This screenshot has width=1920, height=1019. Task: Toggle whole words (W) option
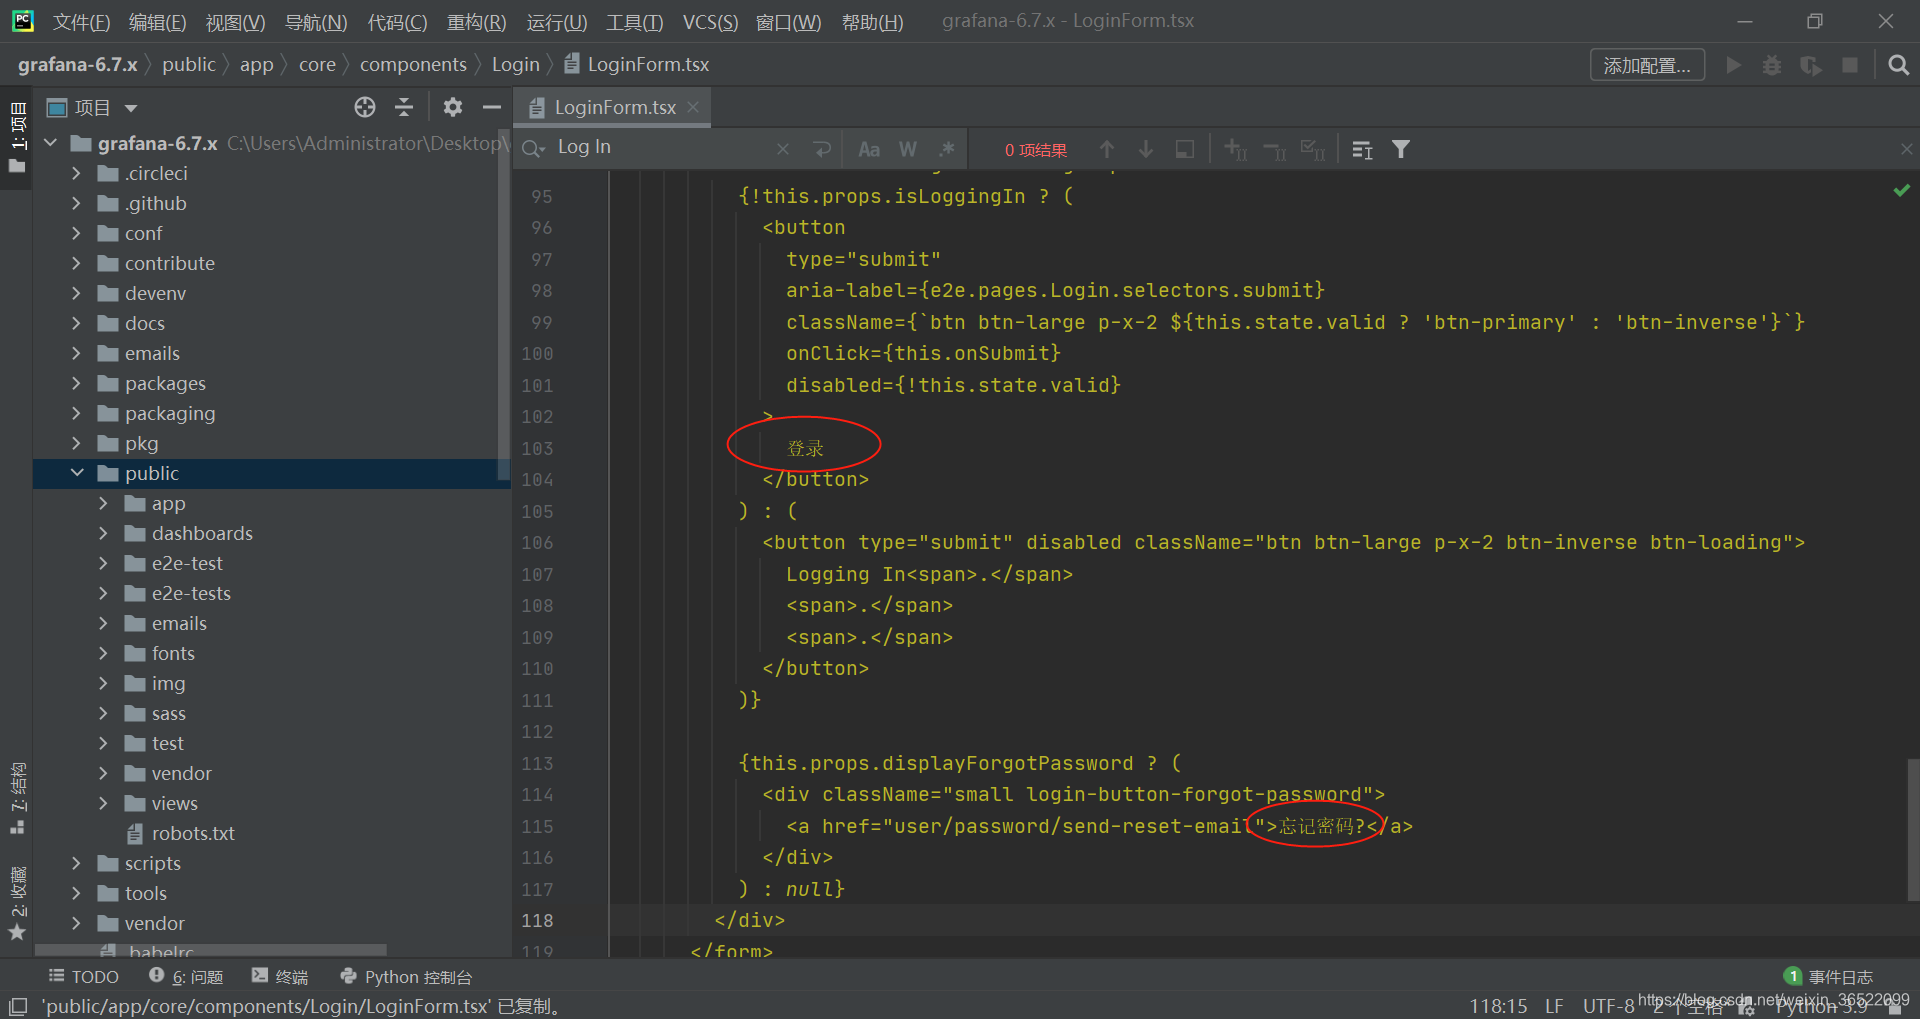point(908,149)
